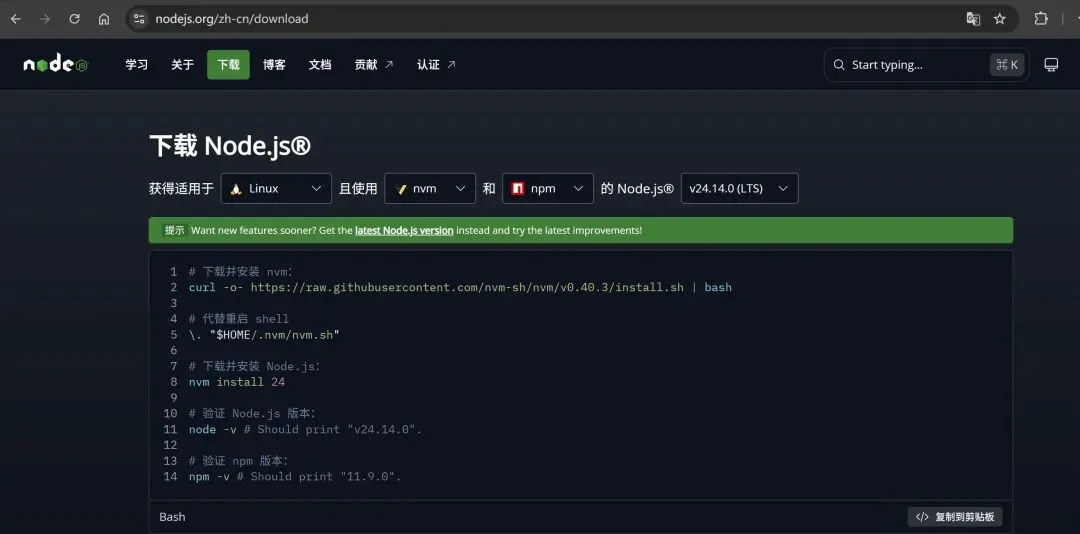
Task: Select the 下载 navigation tab
Action: [x=228, y=65]
